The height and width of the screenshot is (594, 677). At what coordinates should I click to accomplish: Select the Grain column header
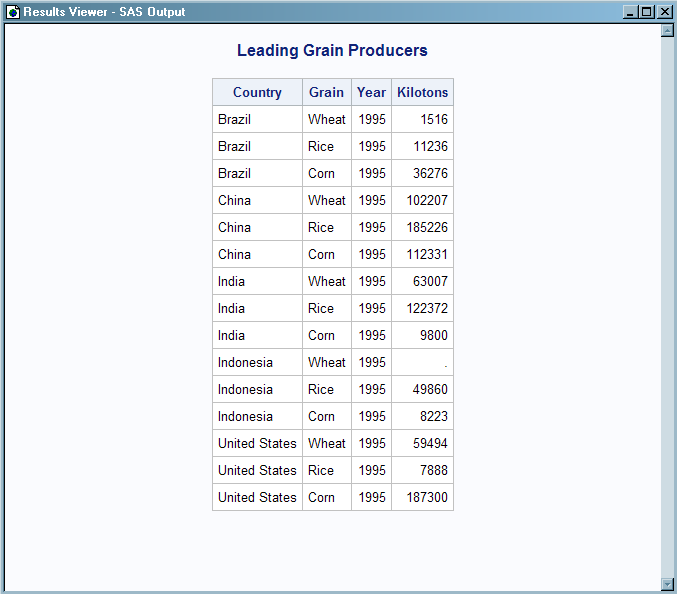pyautogui.click(x=326, y=93)
